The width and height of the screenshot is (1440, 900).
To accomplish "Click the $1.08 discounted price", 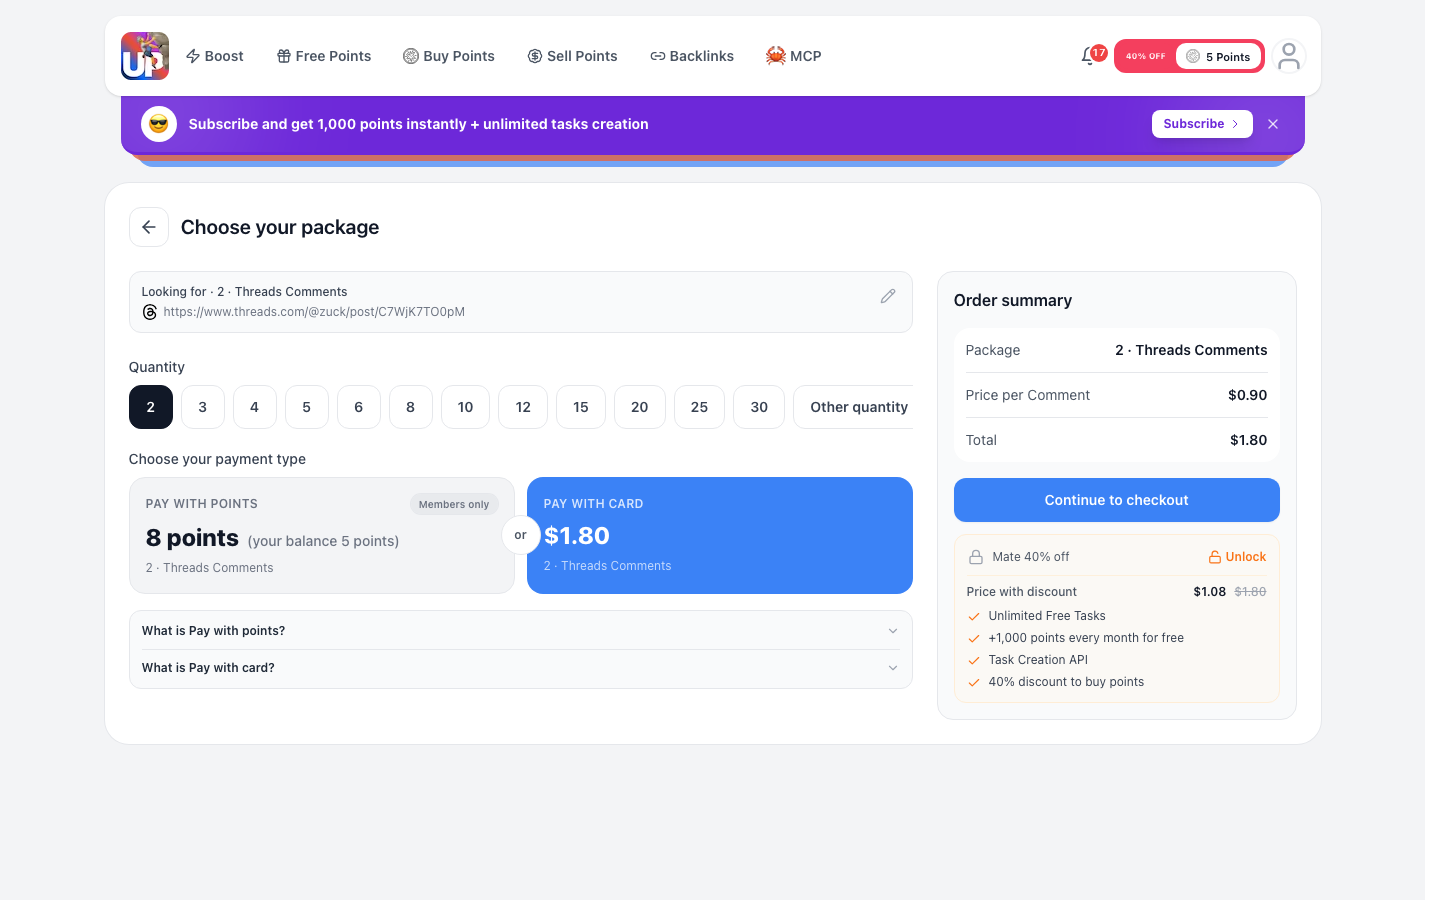I will point(1210,592).
